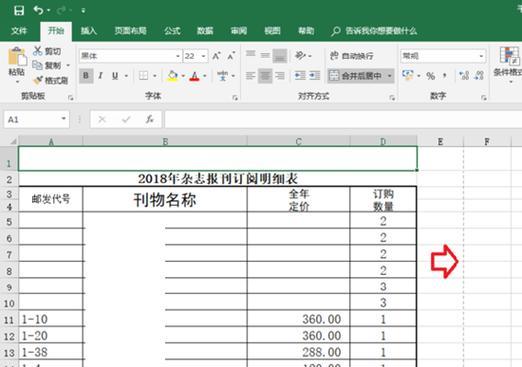
Task: Select the 刊物名称 header cell
Action: [165, 200]
